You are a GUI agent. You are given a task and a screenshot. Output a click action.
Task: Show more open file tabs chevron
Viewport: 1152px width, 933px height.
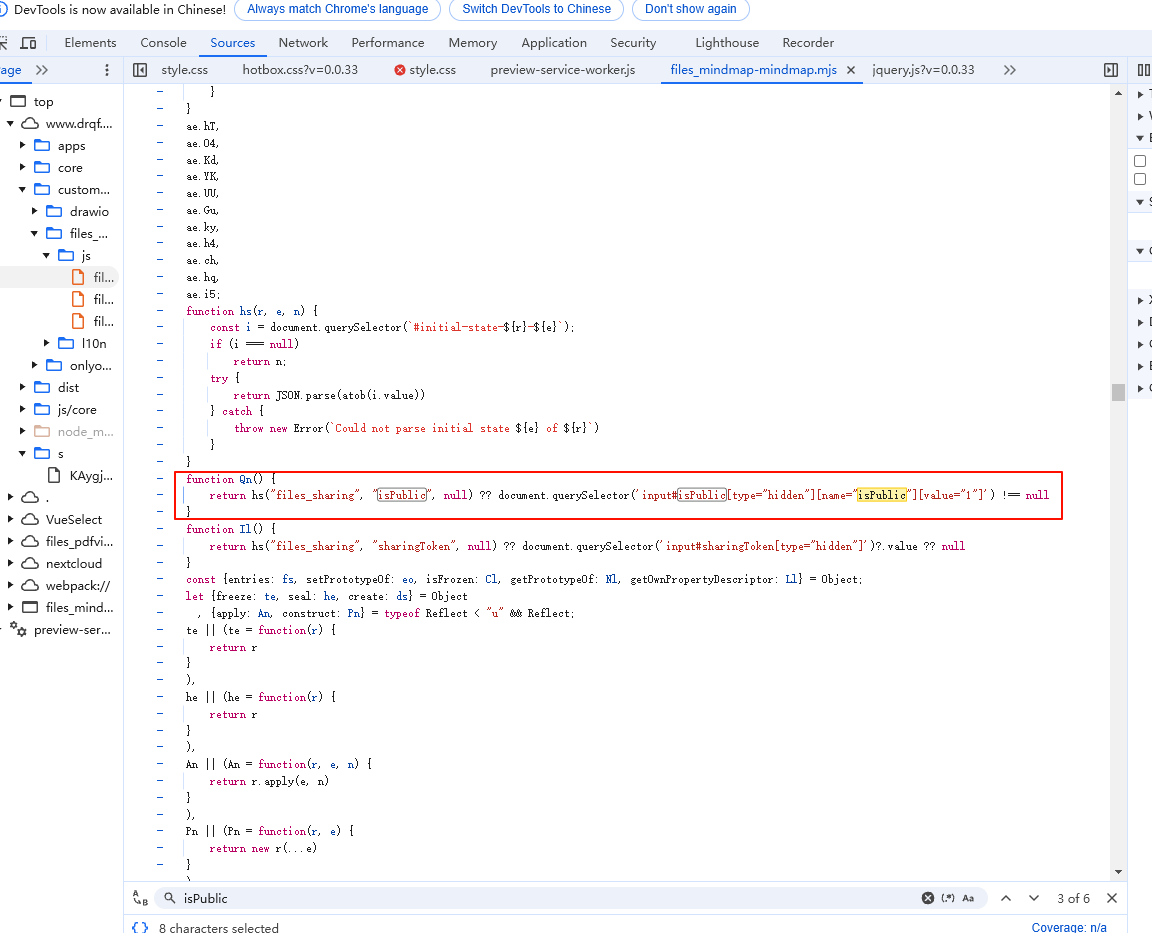coord(1009,70)
